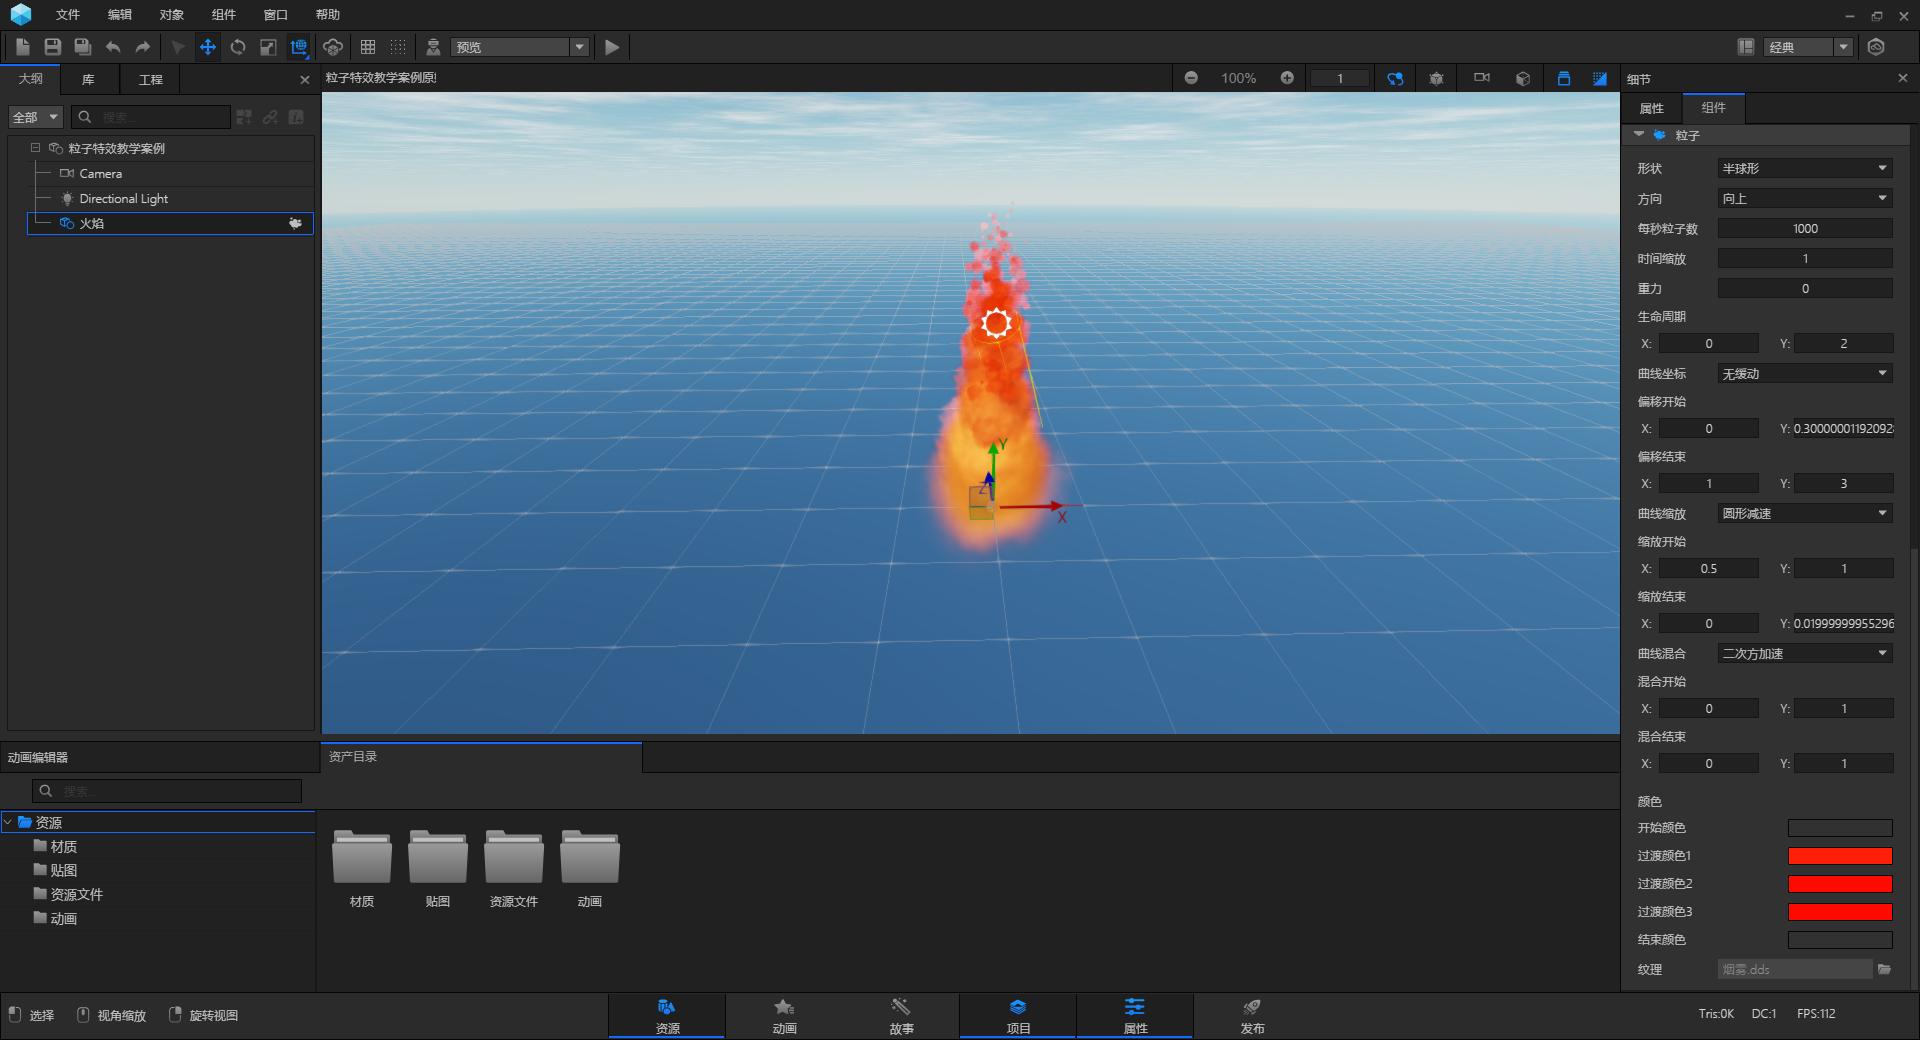Screen dimensions: 1920x1040
Task: Click the bug debug icon in viewport bar
Action: pyautogui.click(x=1437, y=78)
